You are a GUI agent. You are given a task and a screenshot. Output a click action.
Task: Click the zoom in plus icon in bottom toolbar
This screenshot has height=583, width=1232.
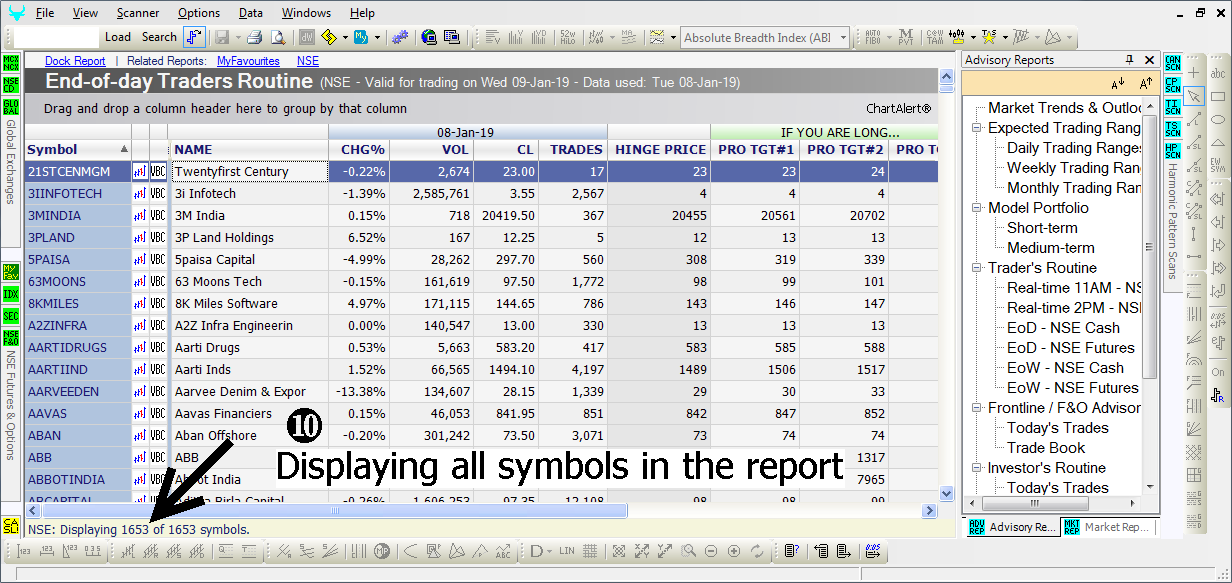pyautogui.click(x=734, y=551)
